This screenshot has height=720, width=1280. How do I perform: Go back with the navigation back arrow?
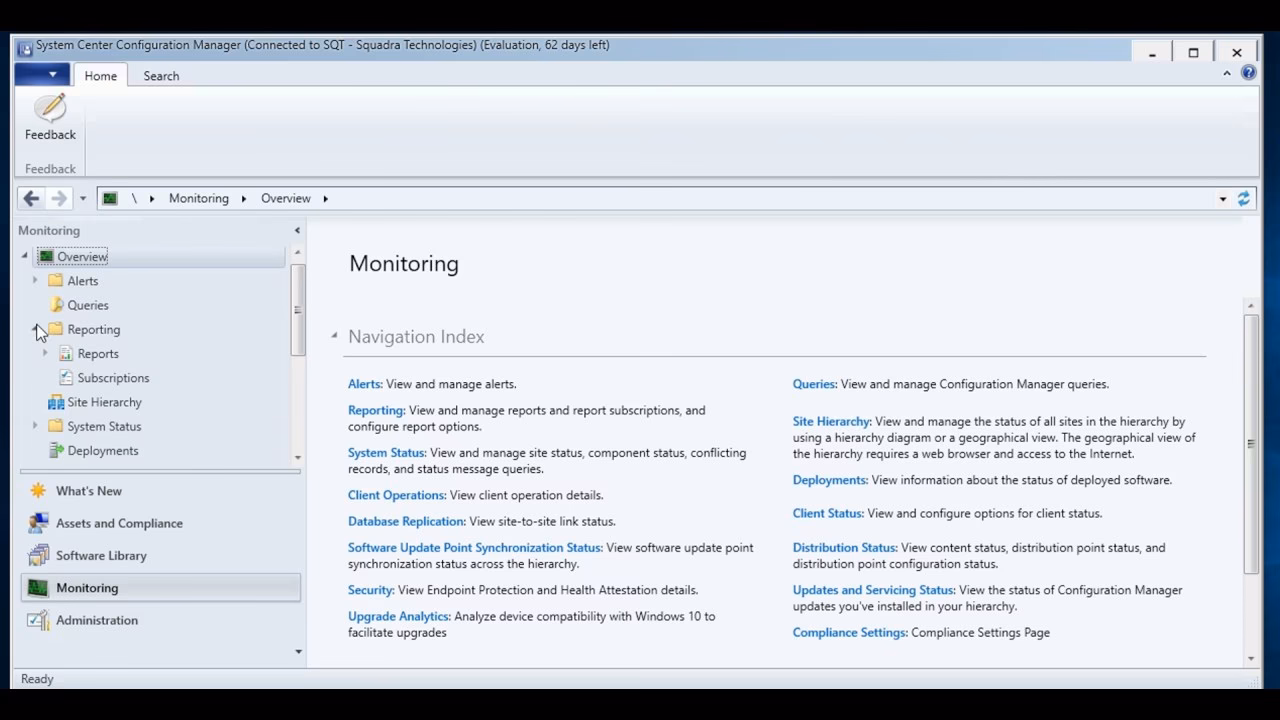point(31,198)
